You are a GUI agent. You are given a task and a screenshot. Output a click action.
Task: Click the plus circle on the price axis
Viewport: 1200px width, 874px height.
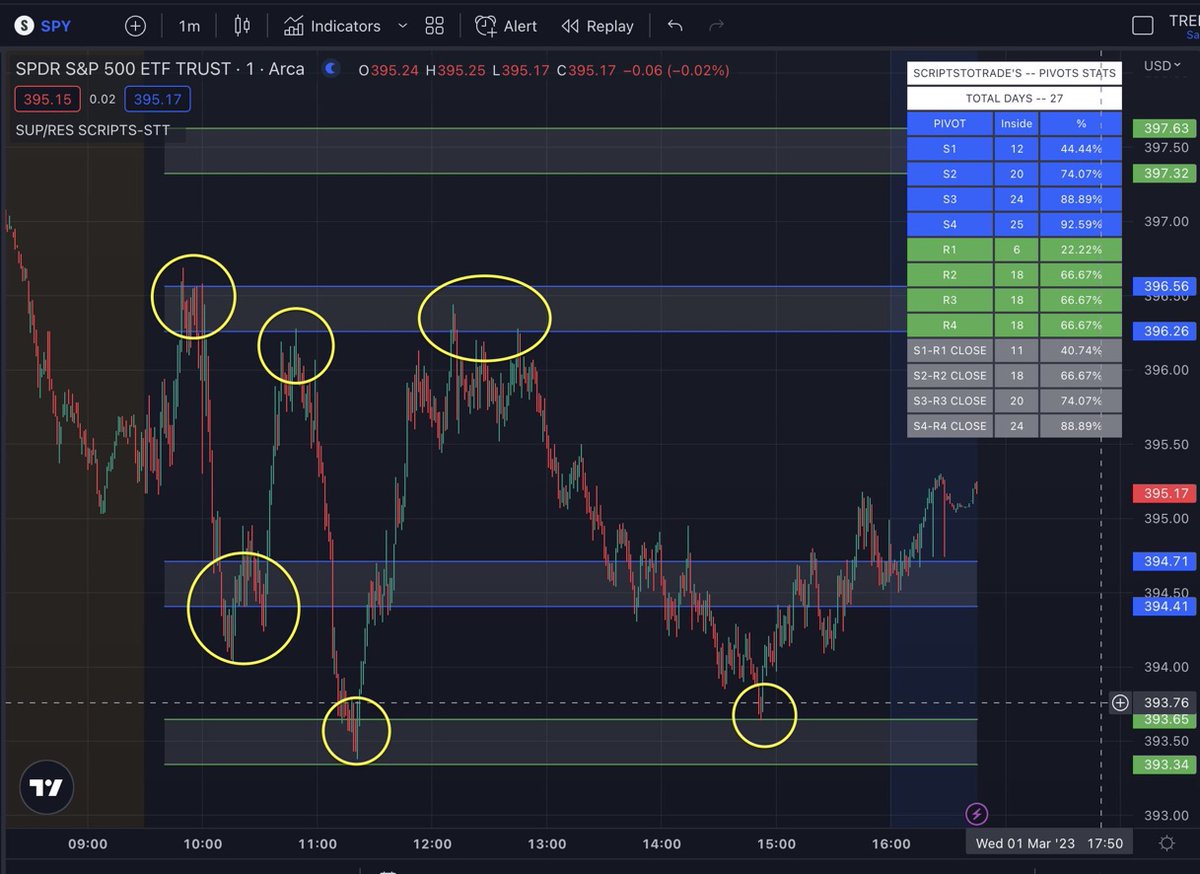point(1120,703)
